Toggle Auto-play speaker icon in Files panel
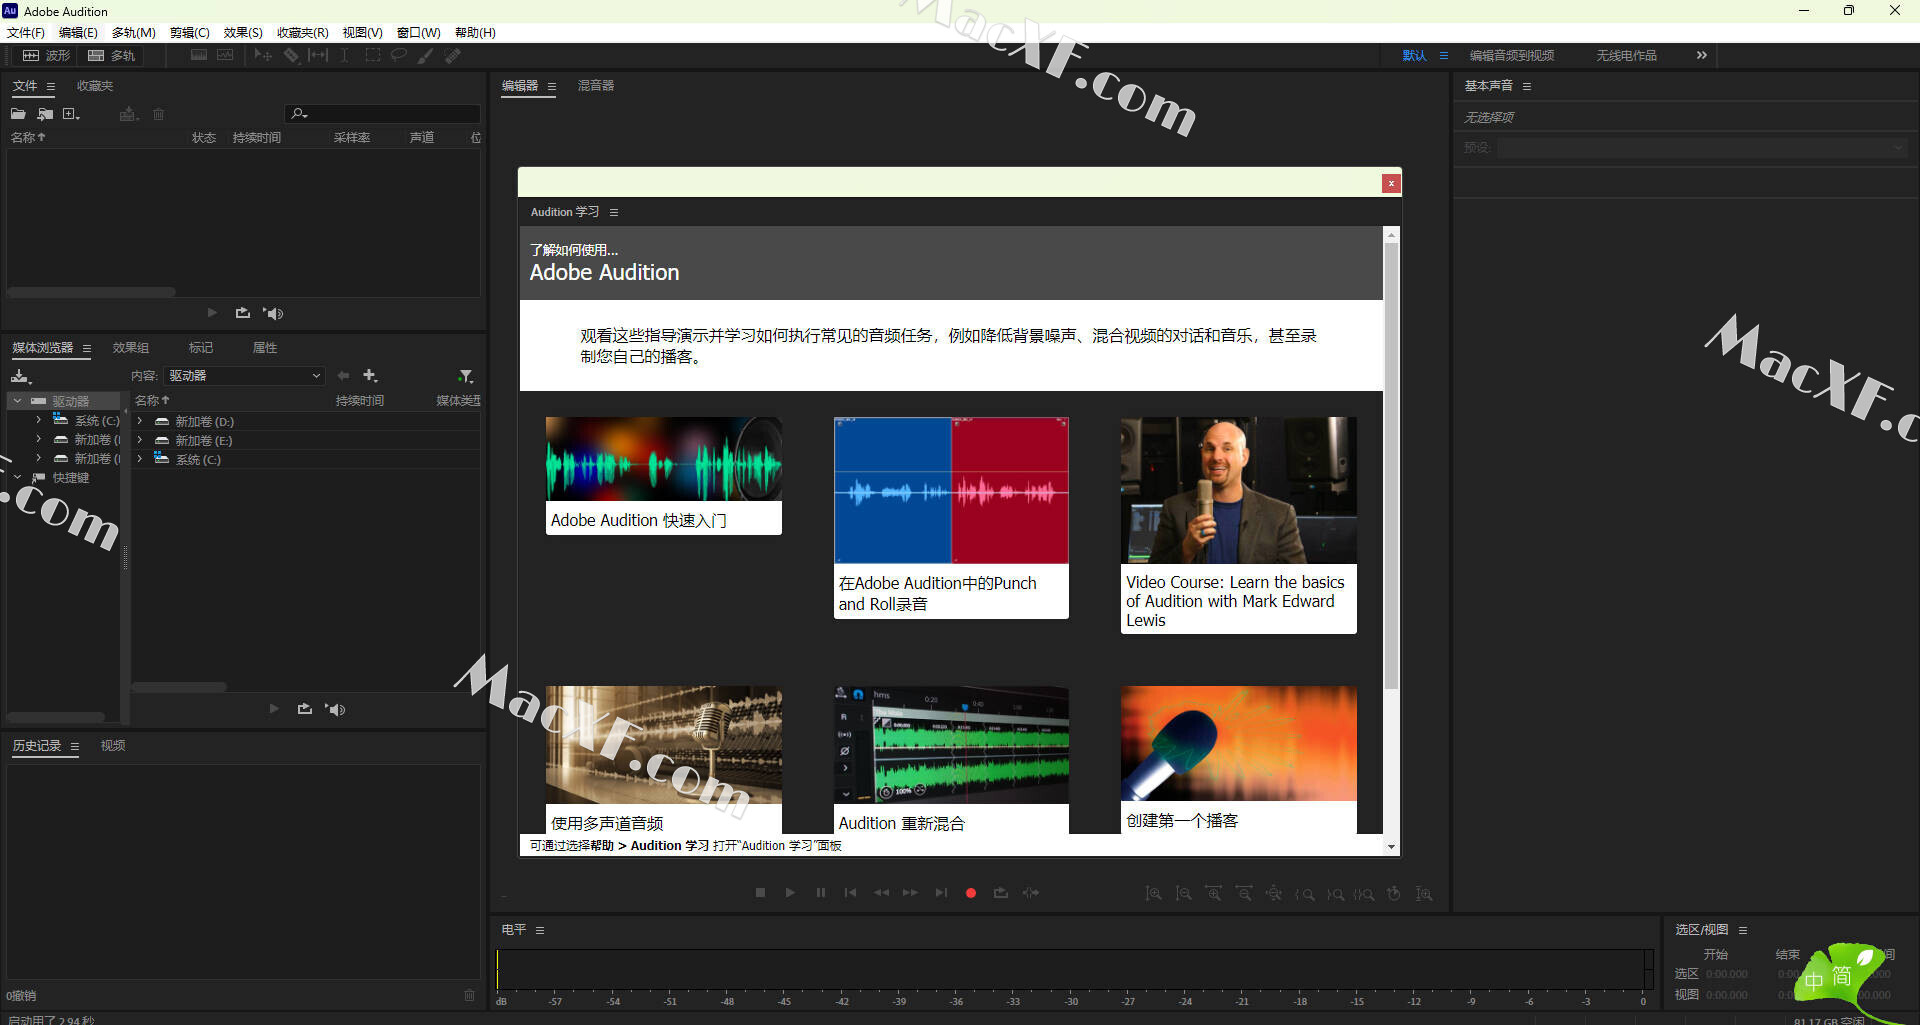The image size is (1920, 1025). [x=273, y=313]
